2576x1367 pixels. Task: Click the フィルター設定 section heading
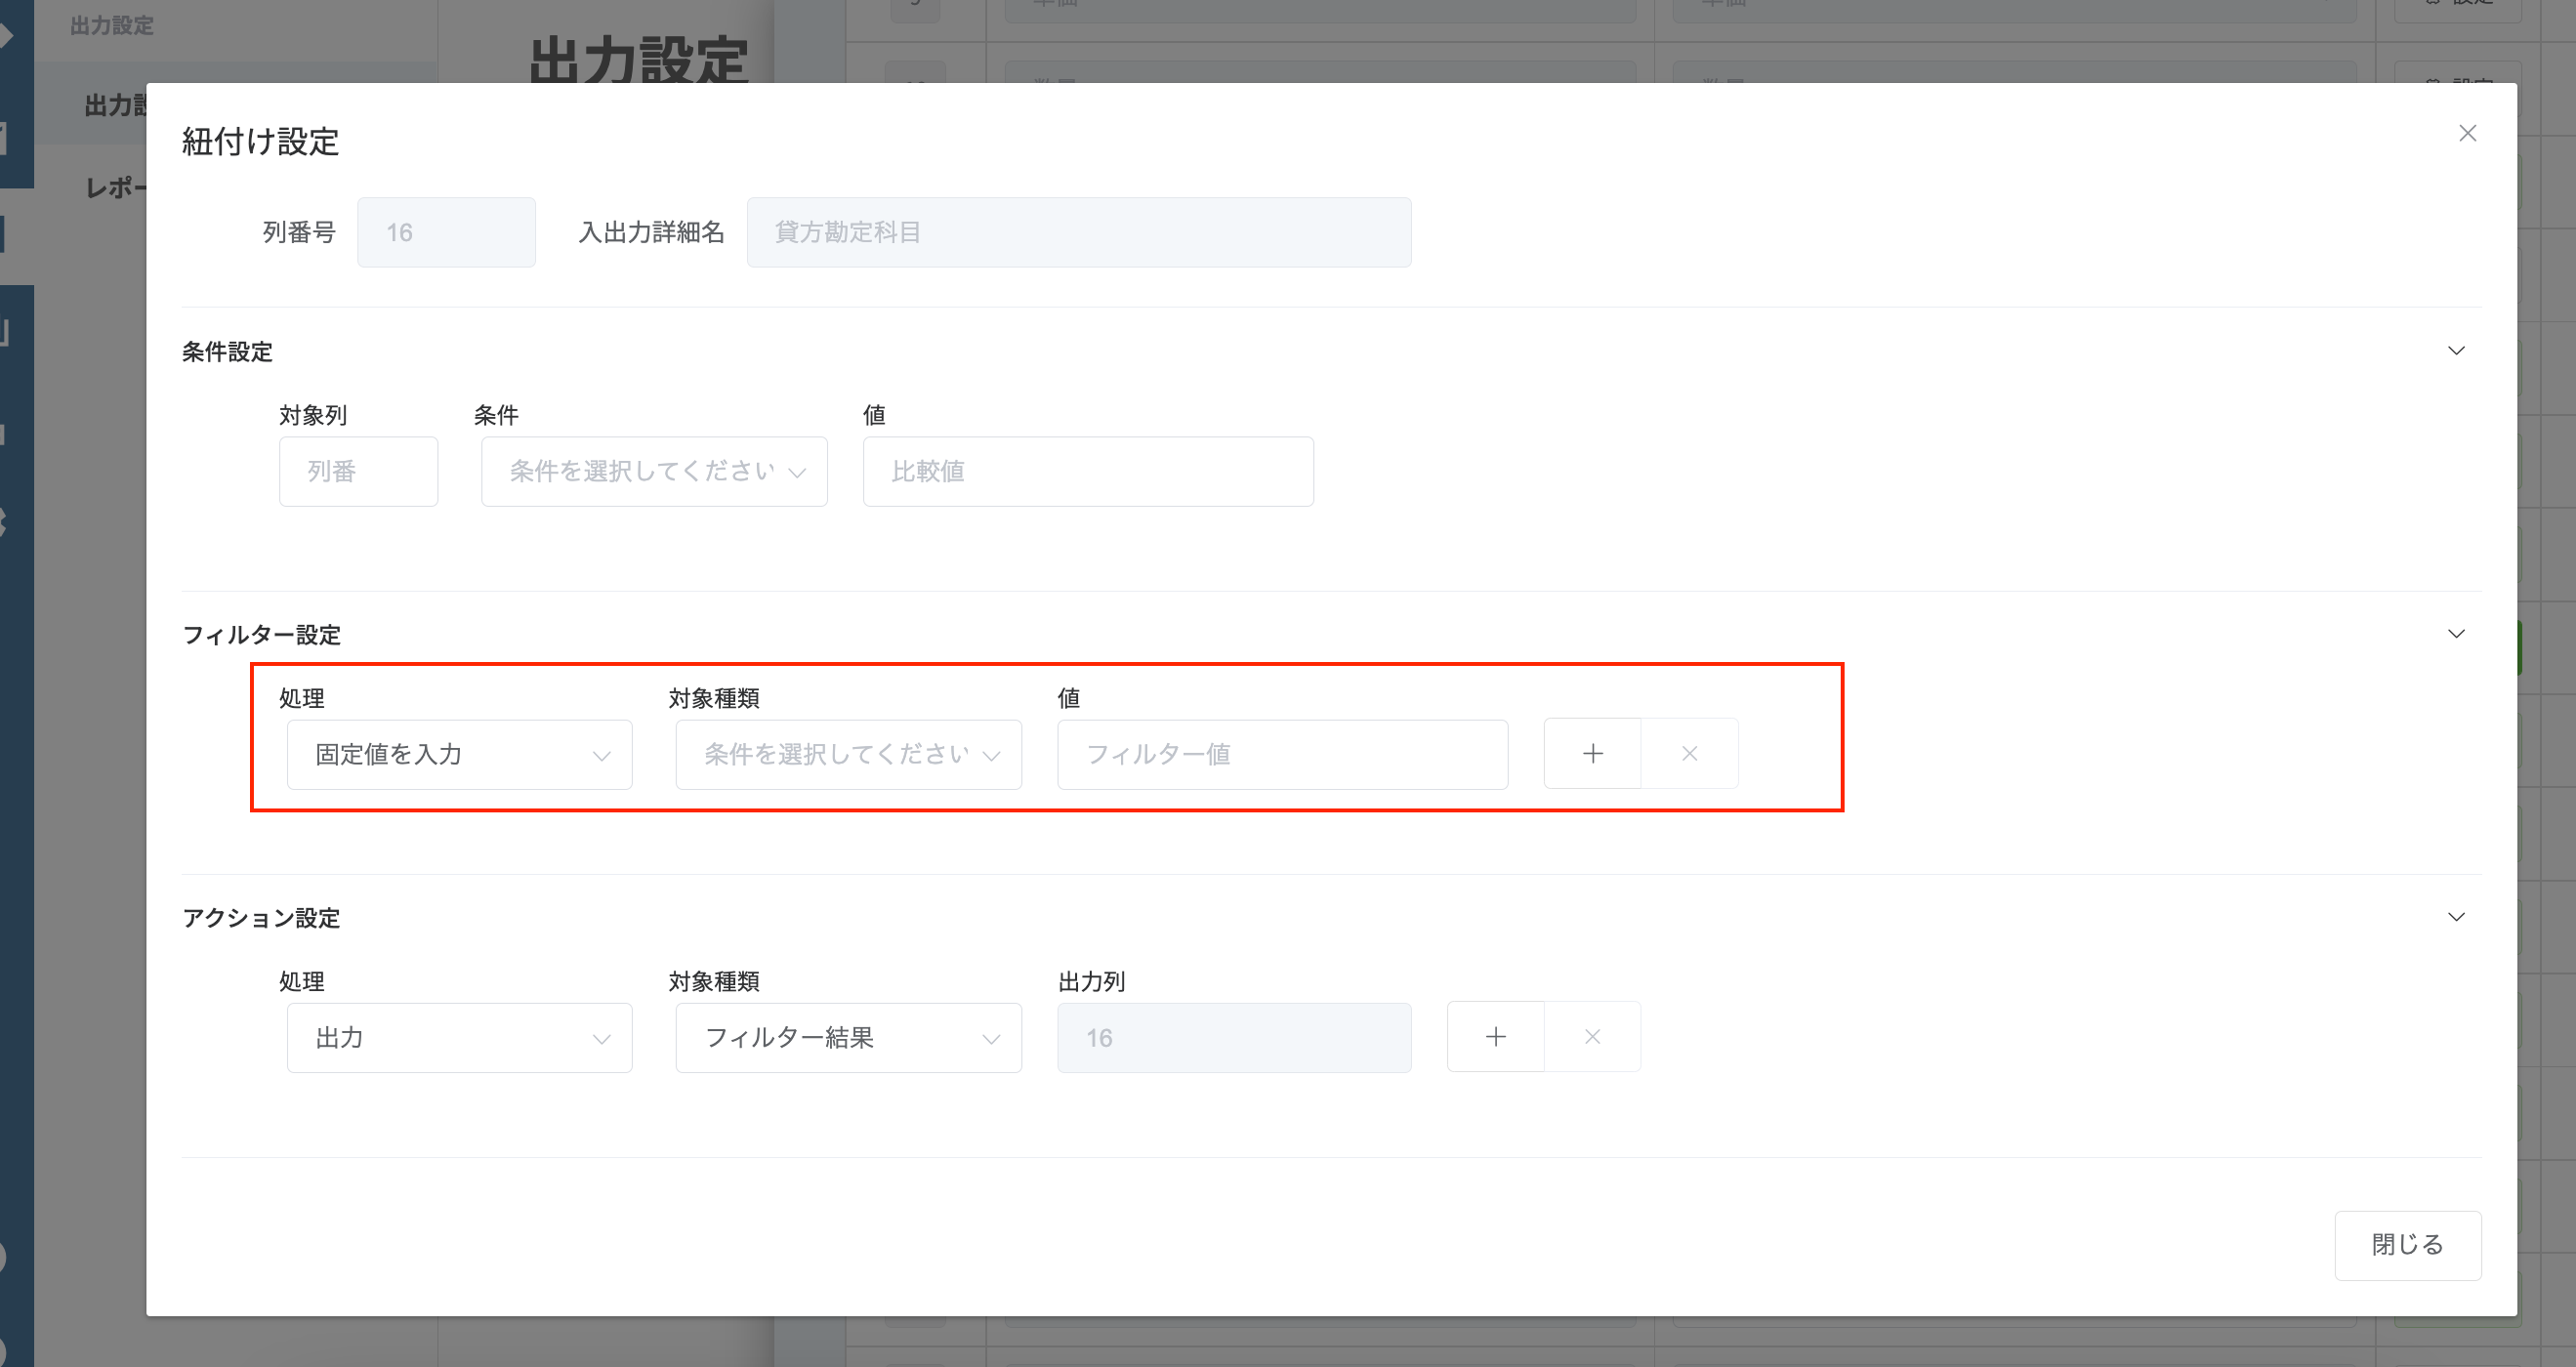tap(261, 635)
